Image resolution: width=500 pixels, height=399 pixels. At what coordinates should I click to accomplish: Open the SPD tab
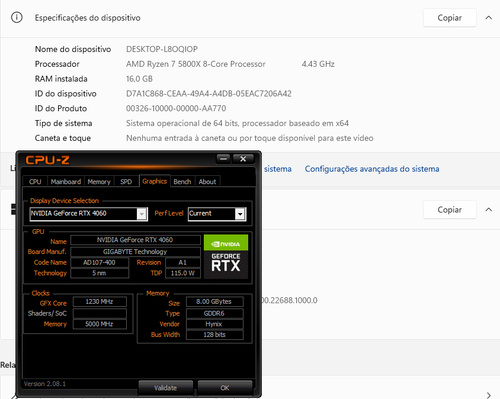tap(126, 182)
